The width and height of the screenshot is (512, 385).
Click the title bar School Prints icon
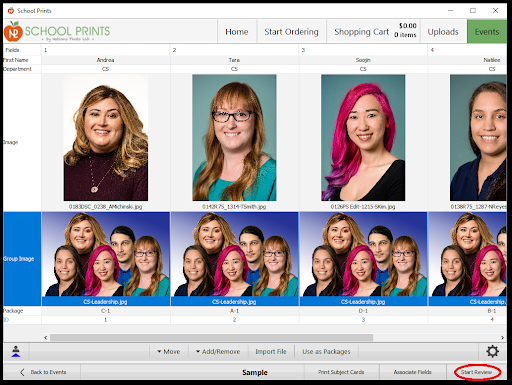pyautogui.click(x=11, y=11)
